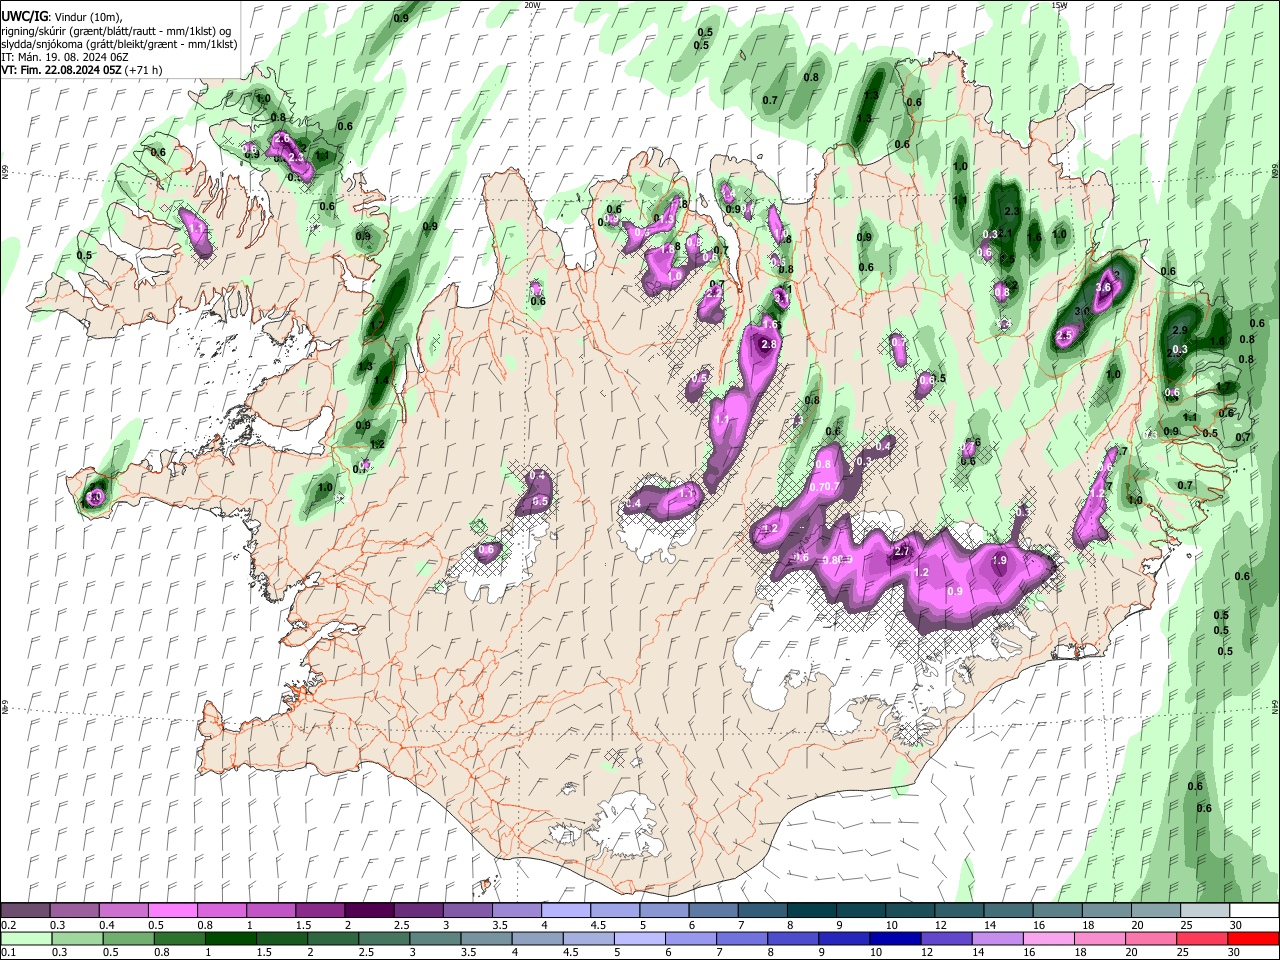Viewport: 1280px width, 960px height.
Task: Click the '2.9' value on the east coast
Action: point(1180,330)
